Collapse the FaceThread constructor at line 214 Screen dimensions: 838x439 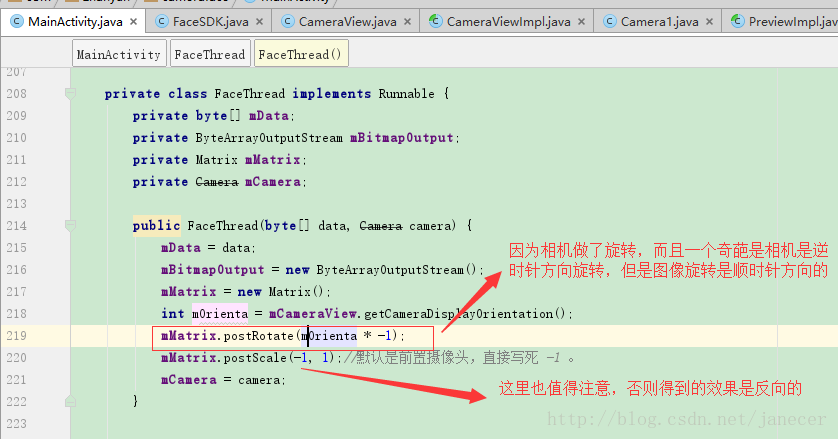click(70, 226)
